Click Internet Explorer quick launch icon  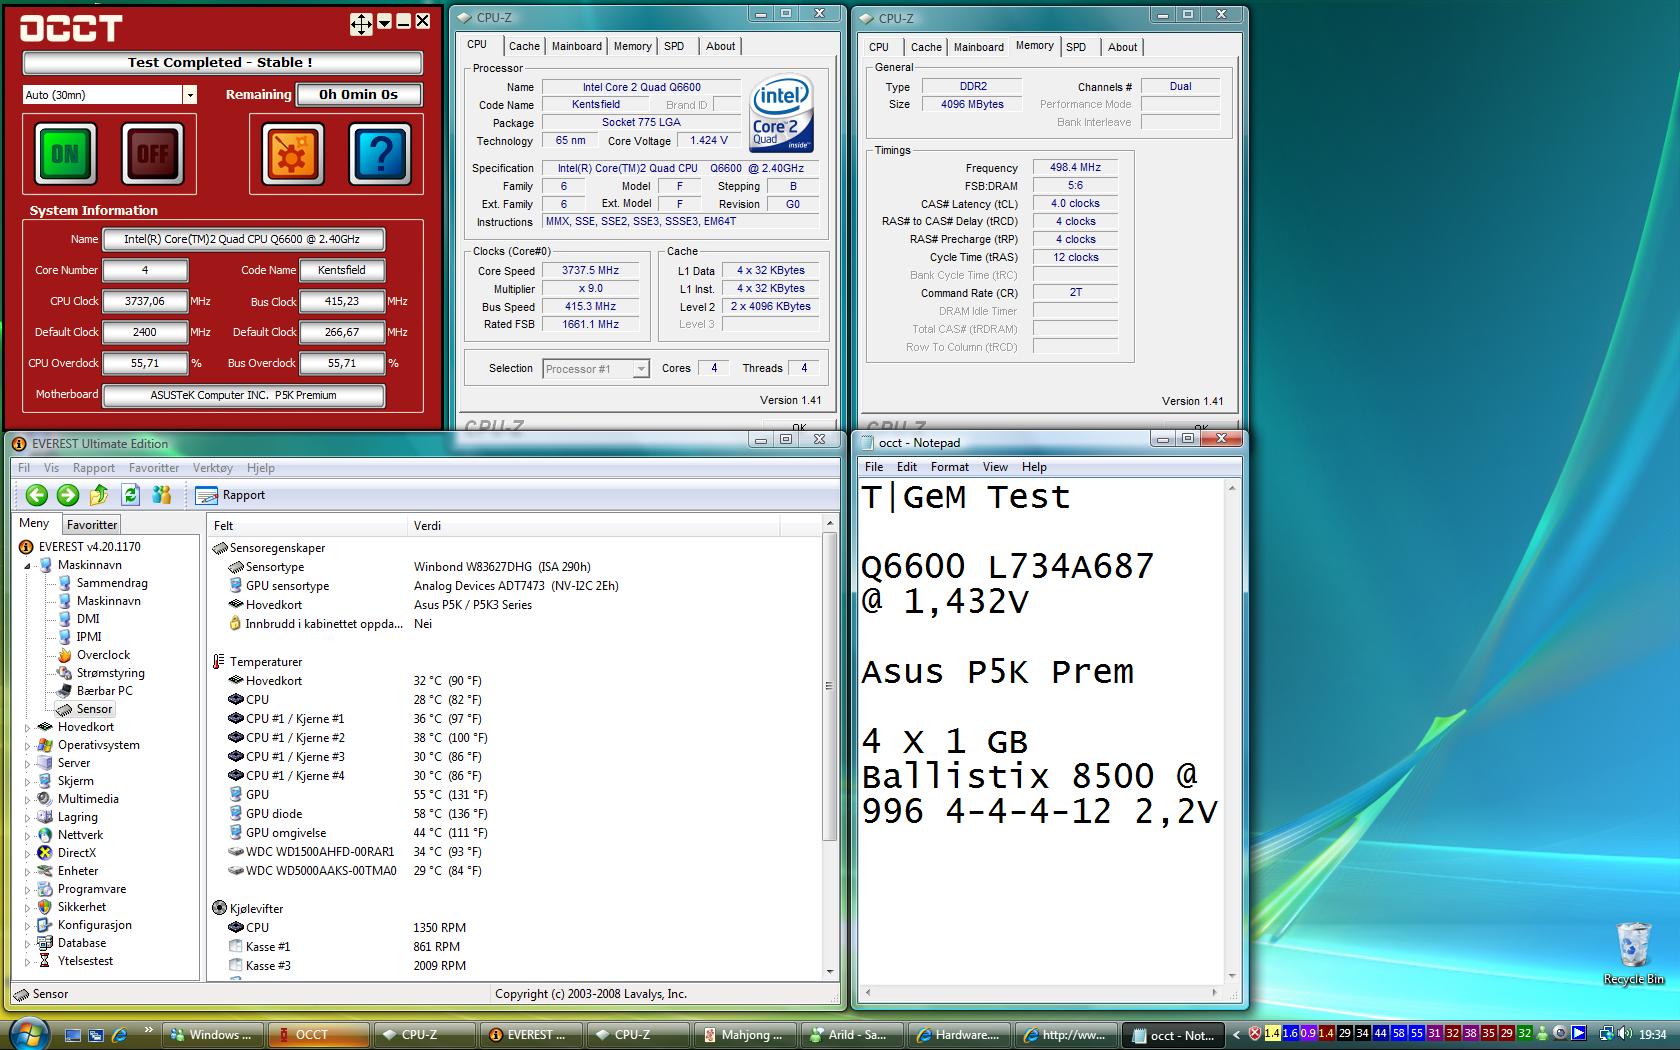pos(120,1035)
